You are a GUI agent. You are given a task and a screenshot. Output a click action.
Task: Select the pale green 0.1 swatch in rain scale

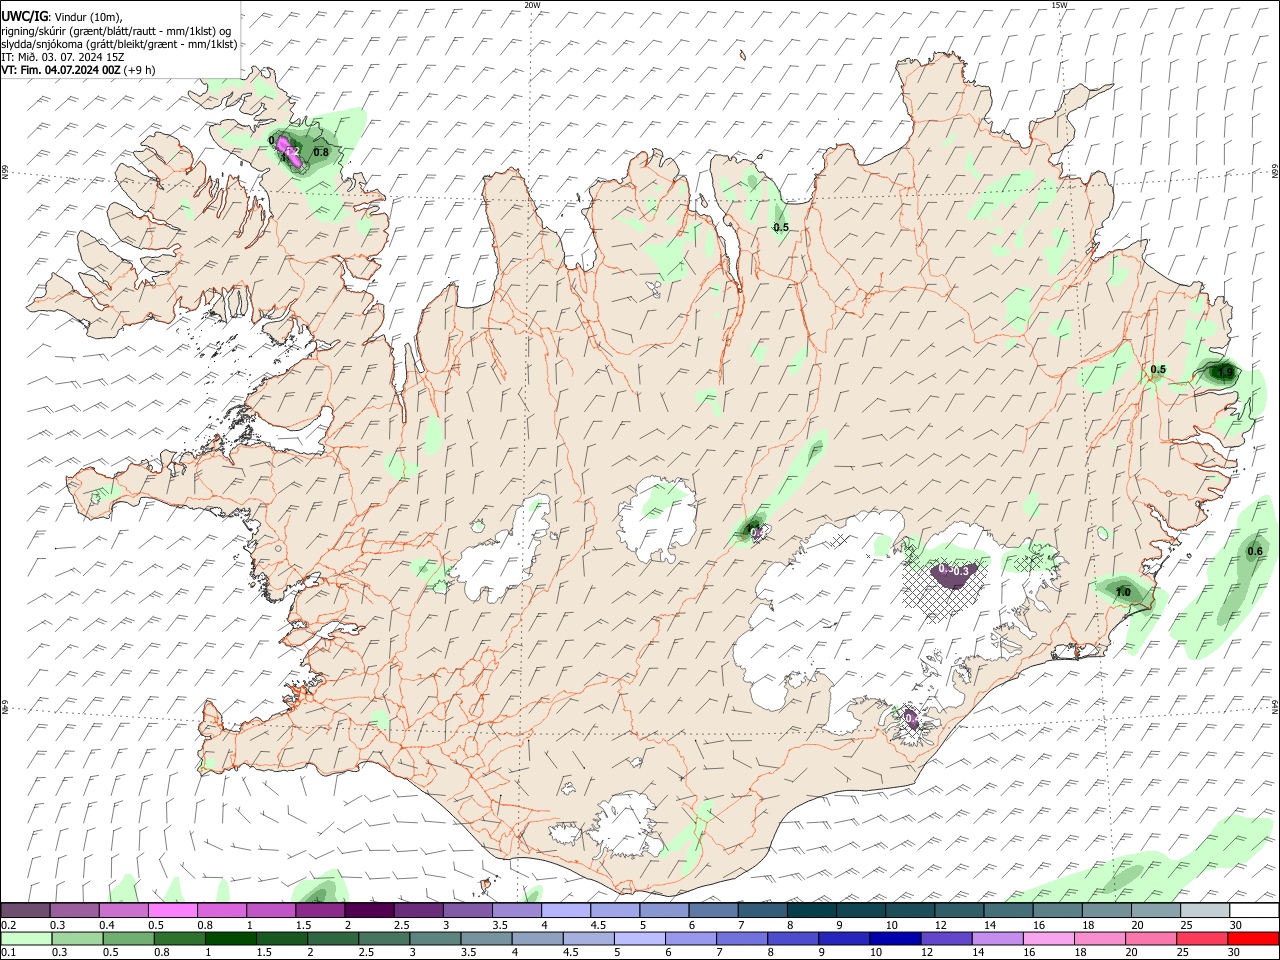pyautogui.click(x=25, y=938)
